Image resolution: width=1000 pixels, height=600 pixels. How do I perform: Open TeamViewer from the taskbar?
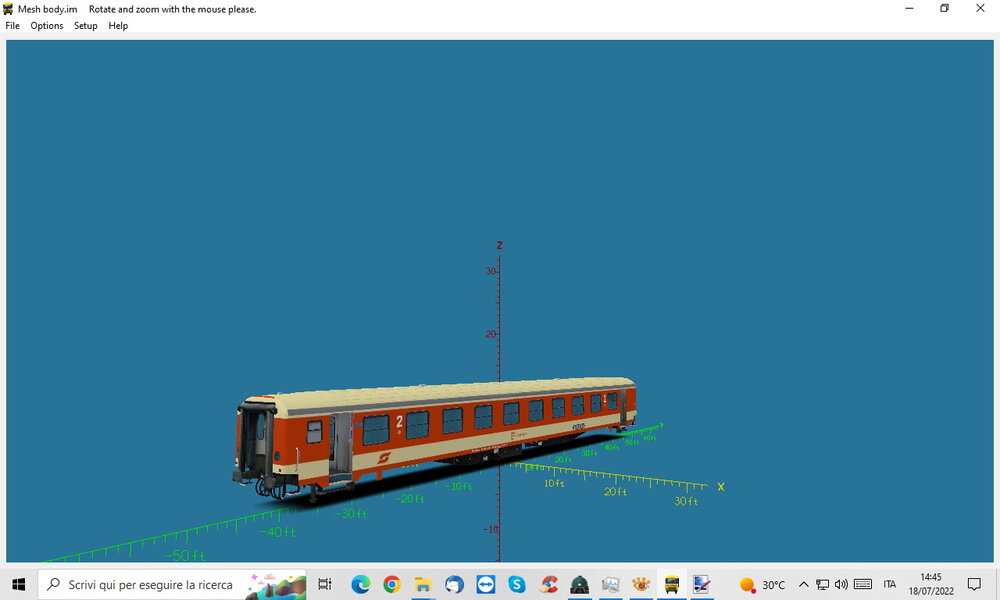(x=485, y=584)
